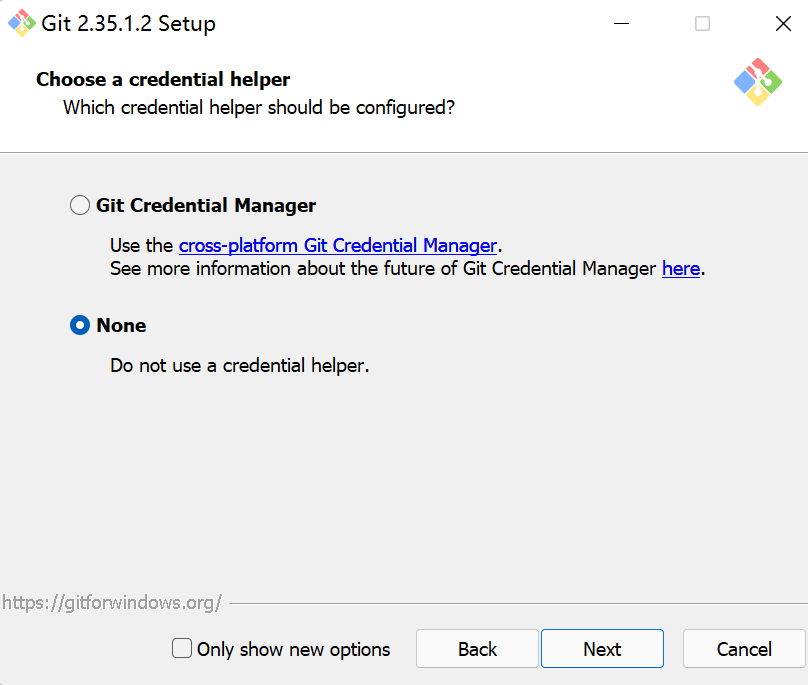Return to the previous page with Back

click(477, 648)
